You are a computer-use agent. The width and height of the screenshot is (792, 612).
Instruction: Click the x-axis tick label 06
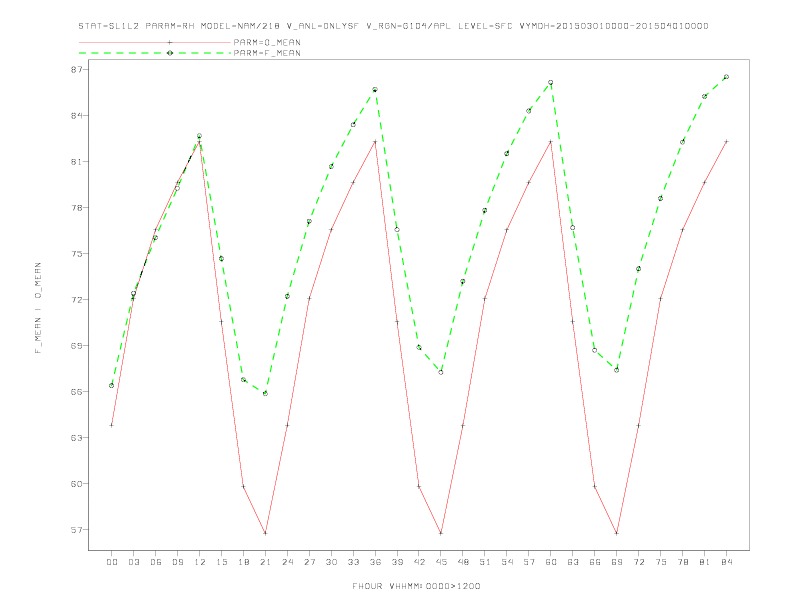[x=156, y=562]
